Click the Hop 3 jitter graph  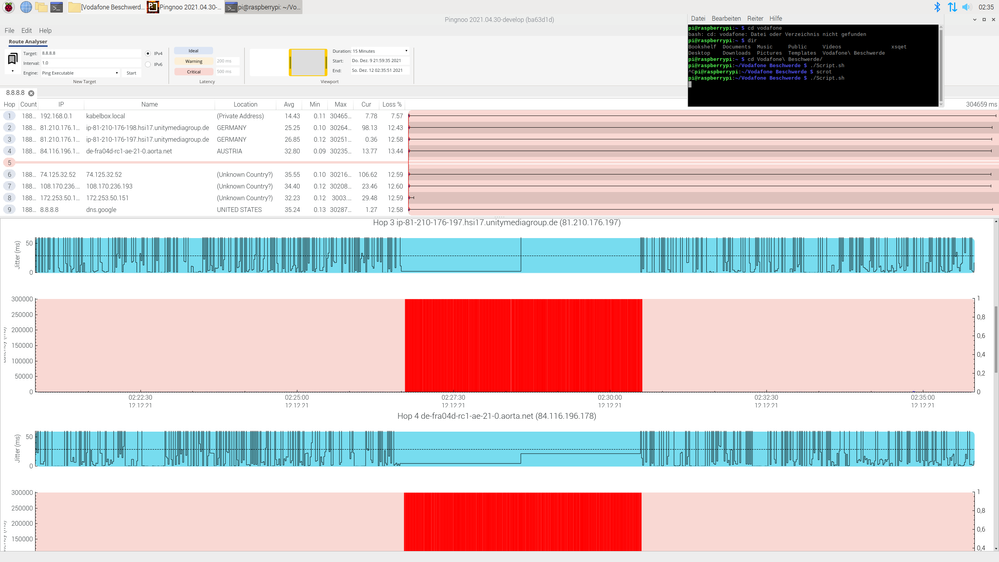point(505,255)
